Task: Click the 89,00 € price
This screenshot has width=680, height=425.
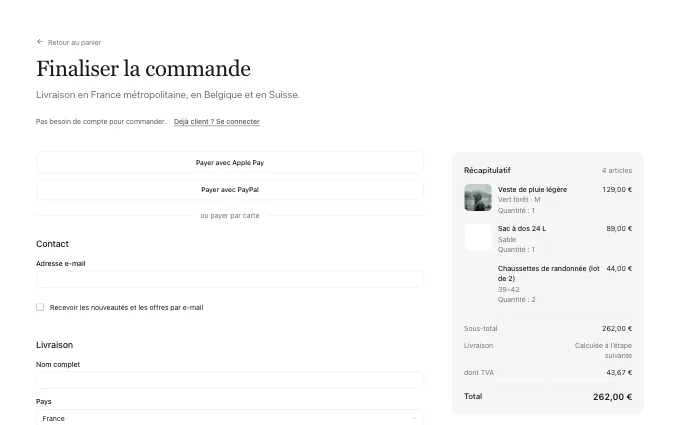Action: tap(619, 229)
